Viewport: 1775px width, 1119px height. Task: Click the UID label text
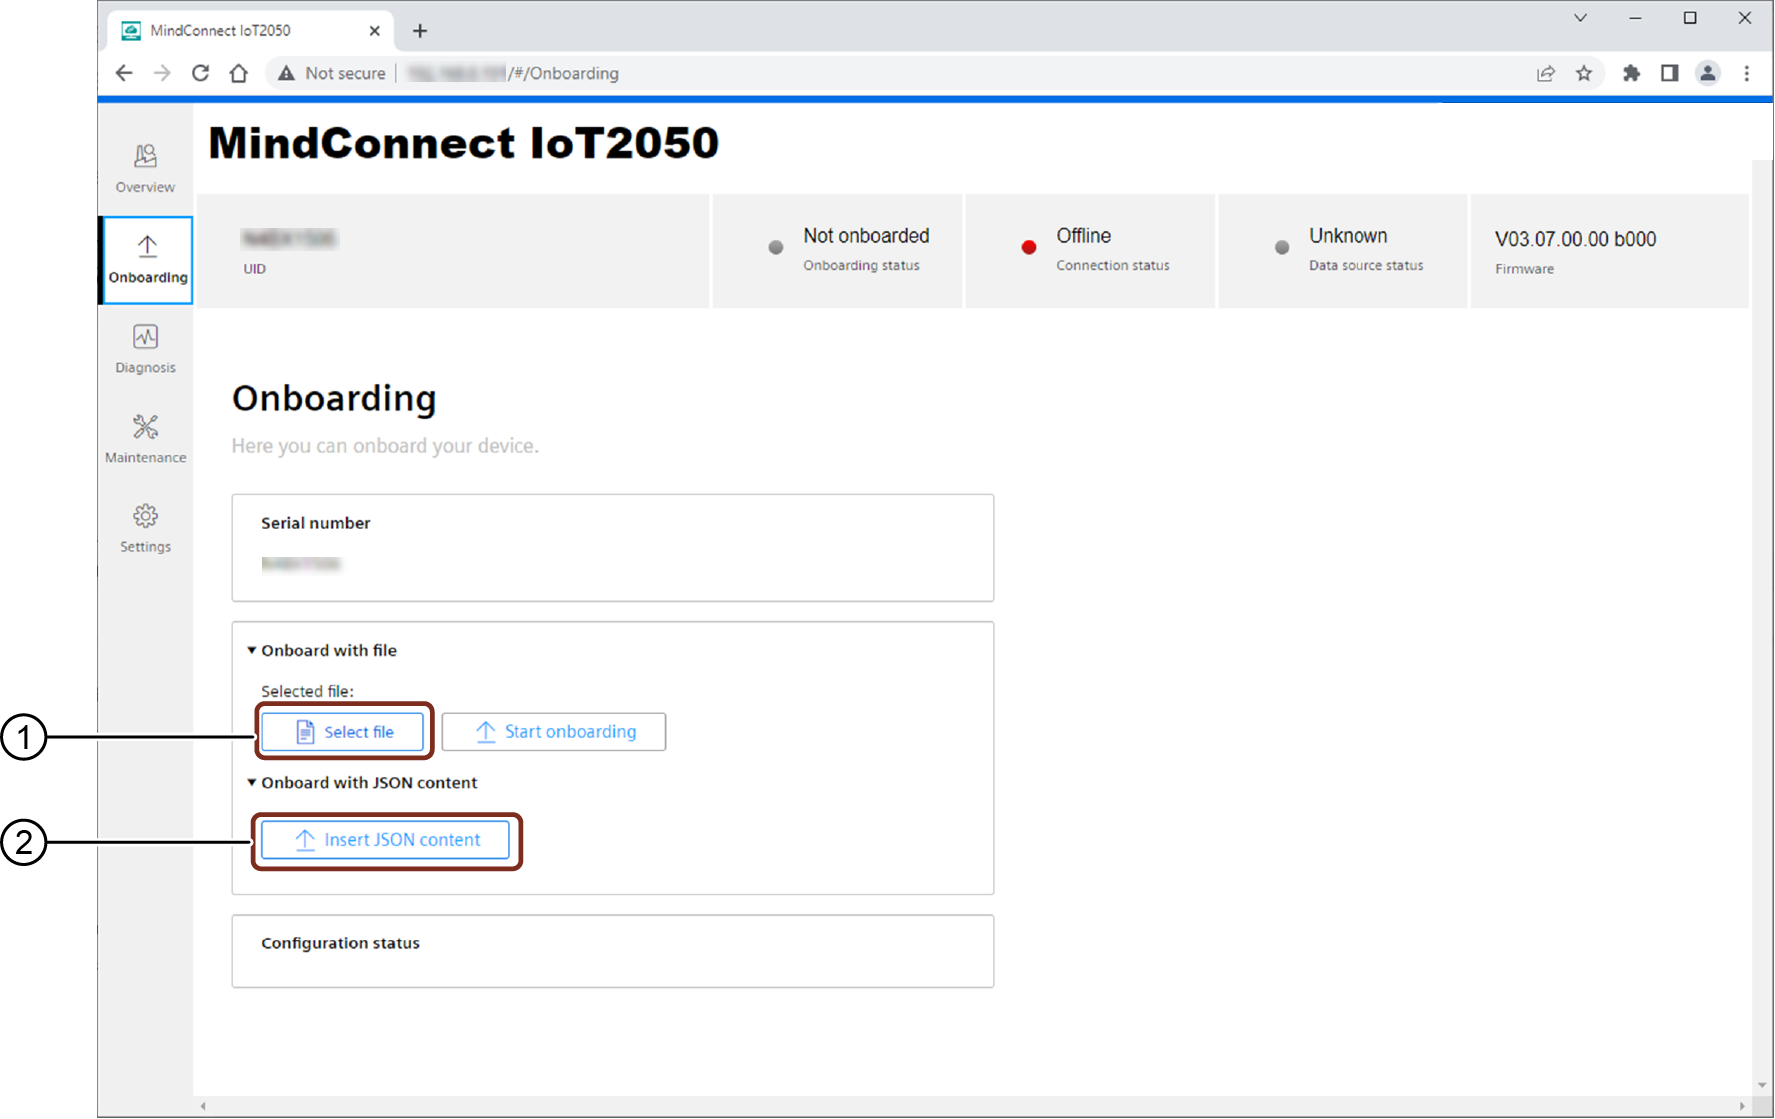pos(254,269)
